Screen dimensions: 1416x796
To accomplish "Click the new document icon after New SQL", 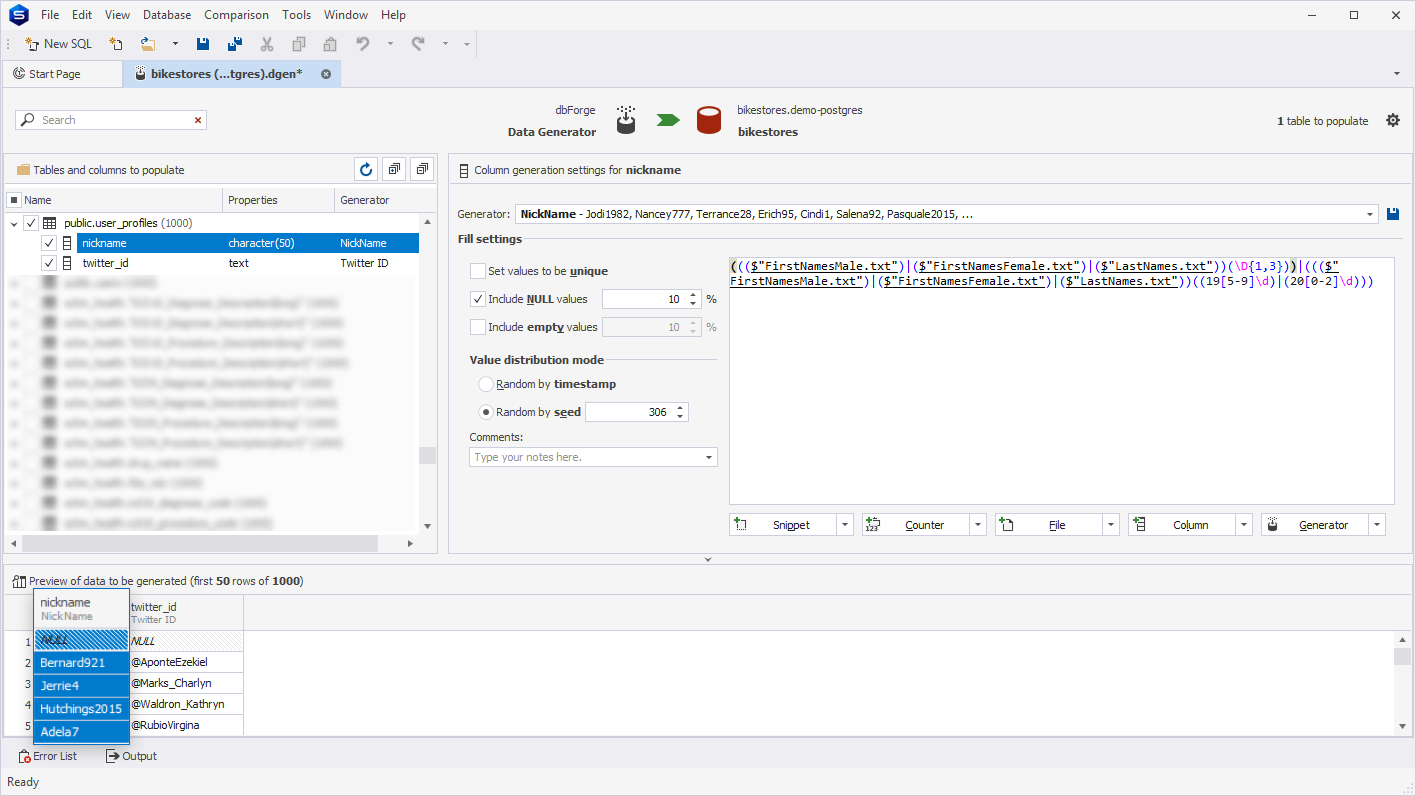I will (x=116, y=44).
